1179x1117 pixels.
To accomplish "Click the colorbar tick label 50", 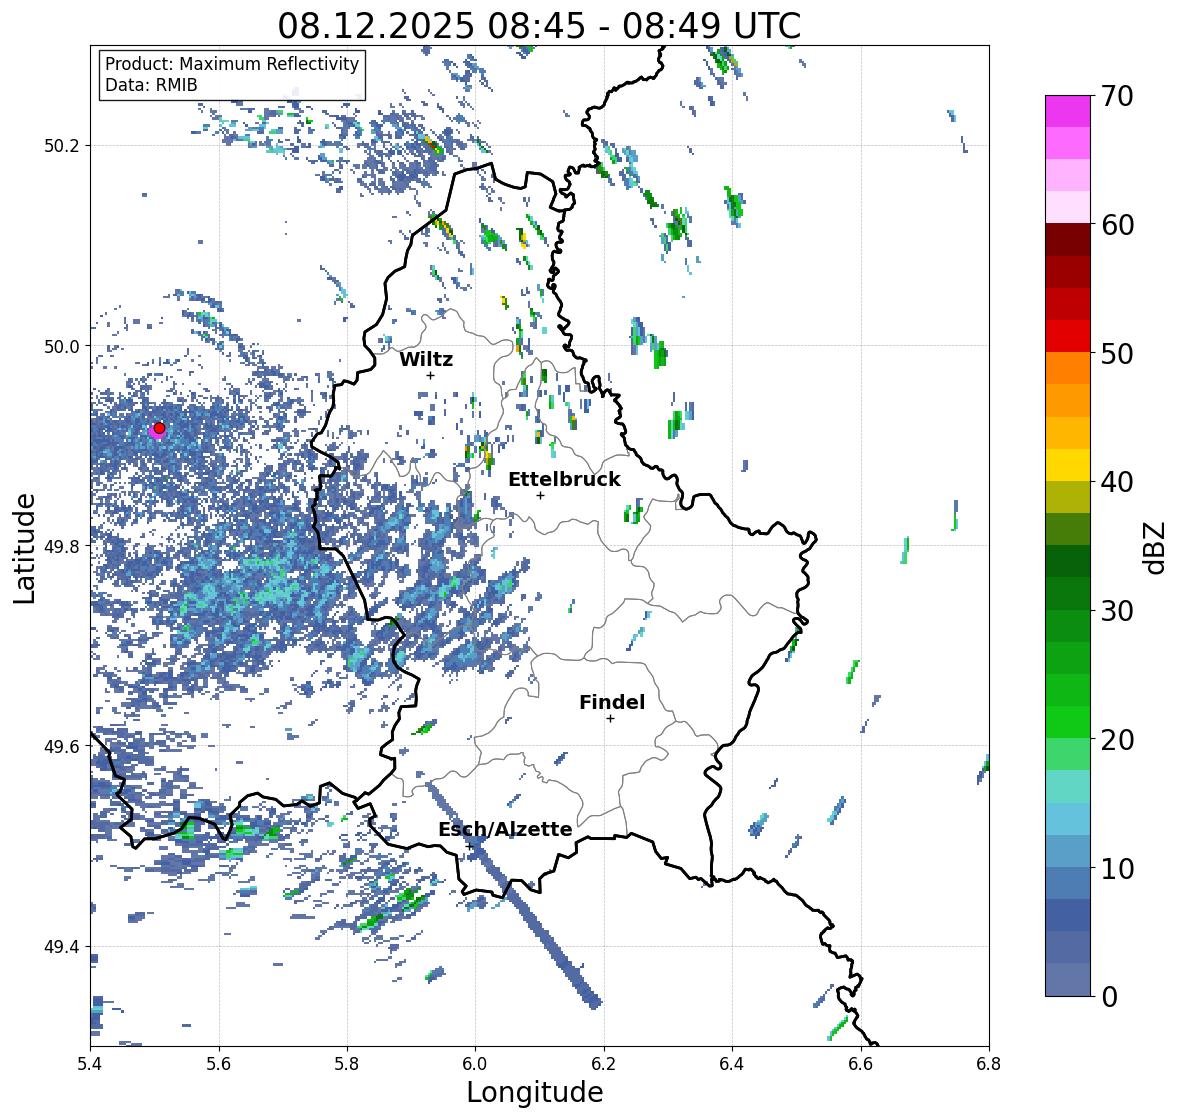I will point(1117,353).
